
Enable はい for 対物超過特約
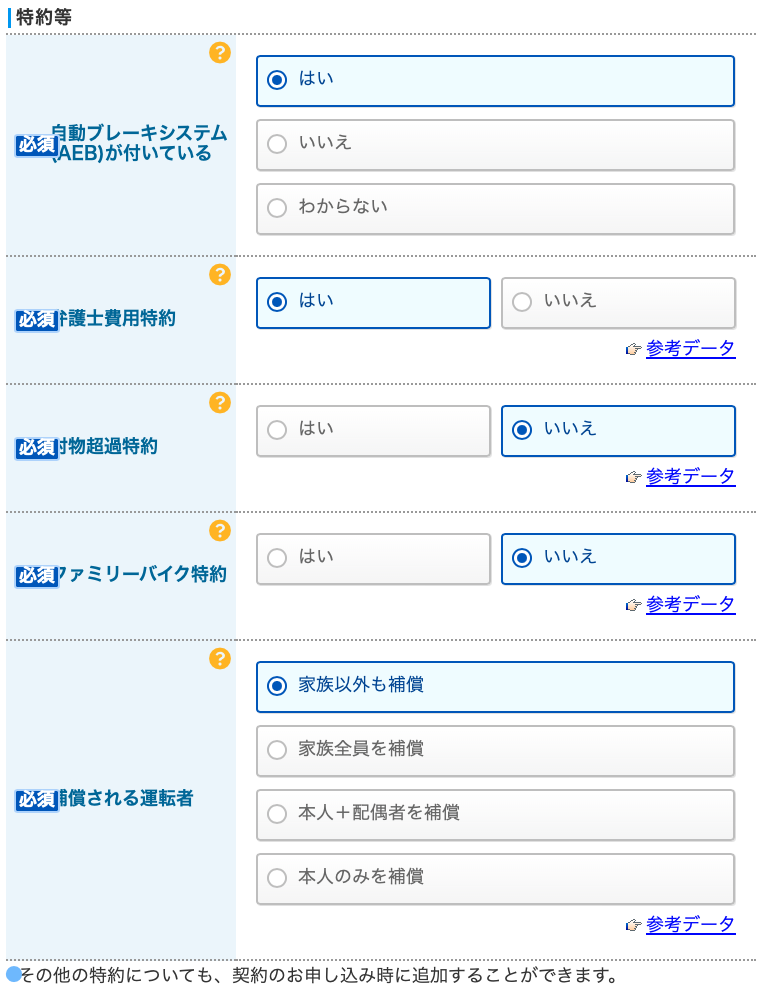coord(373,431)
